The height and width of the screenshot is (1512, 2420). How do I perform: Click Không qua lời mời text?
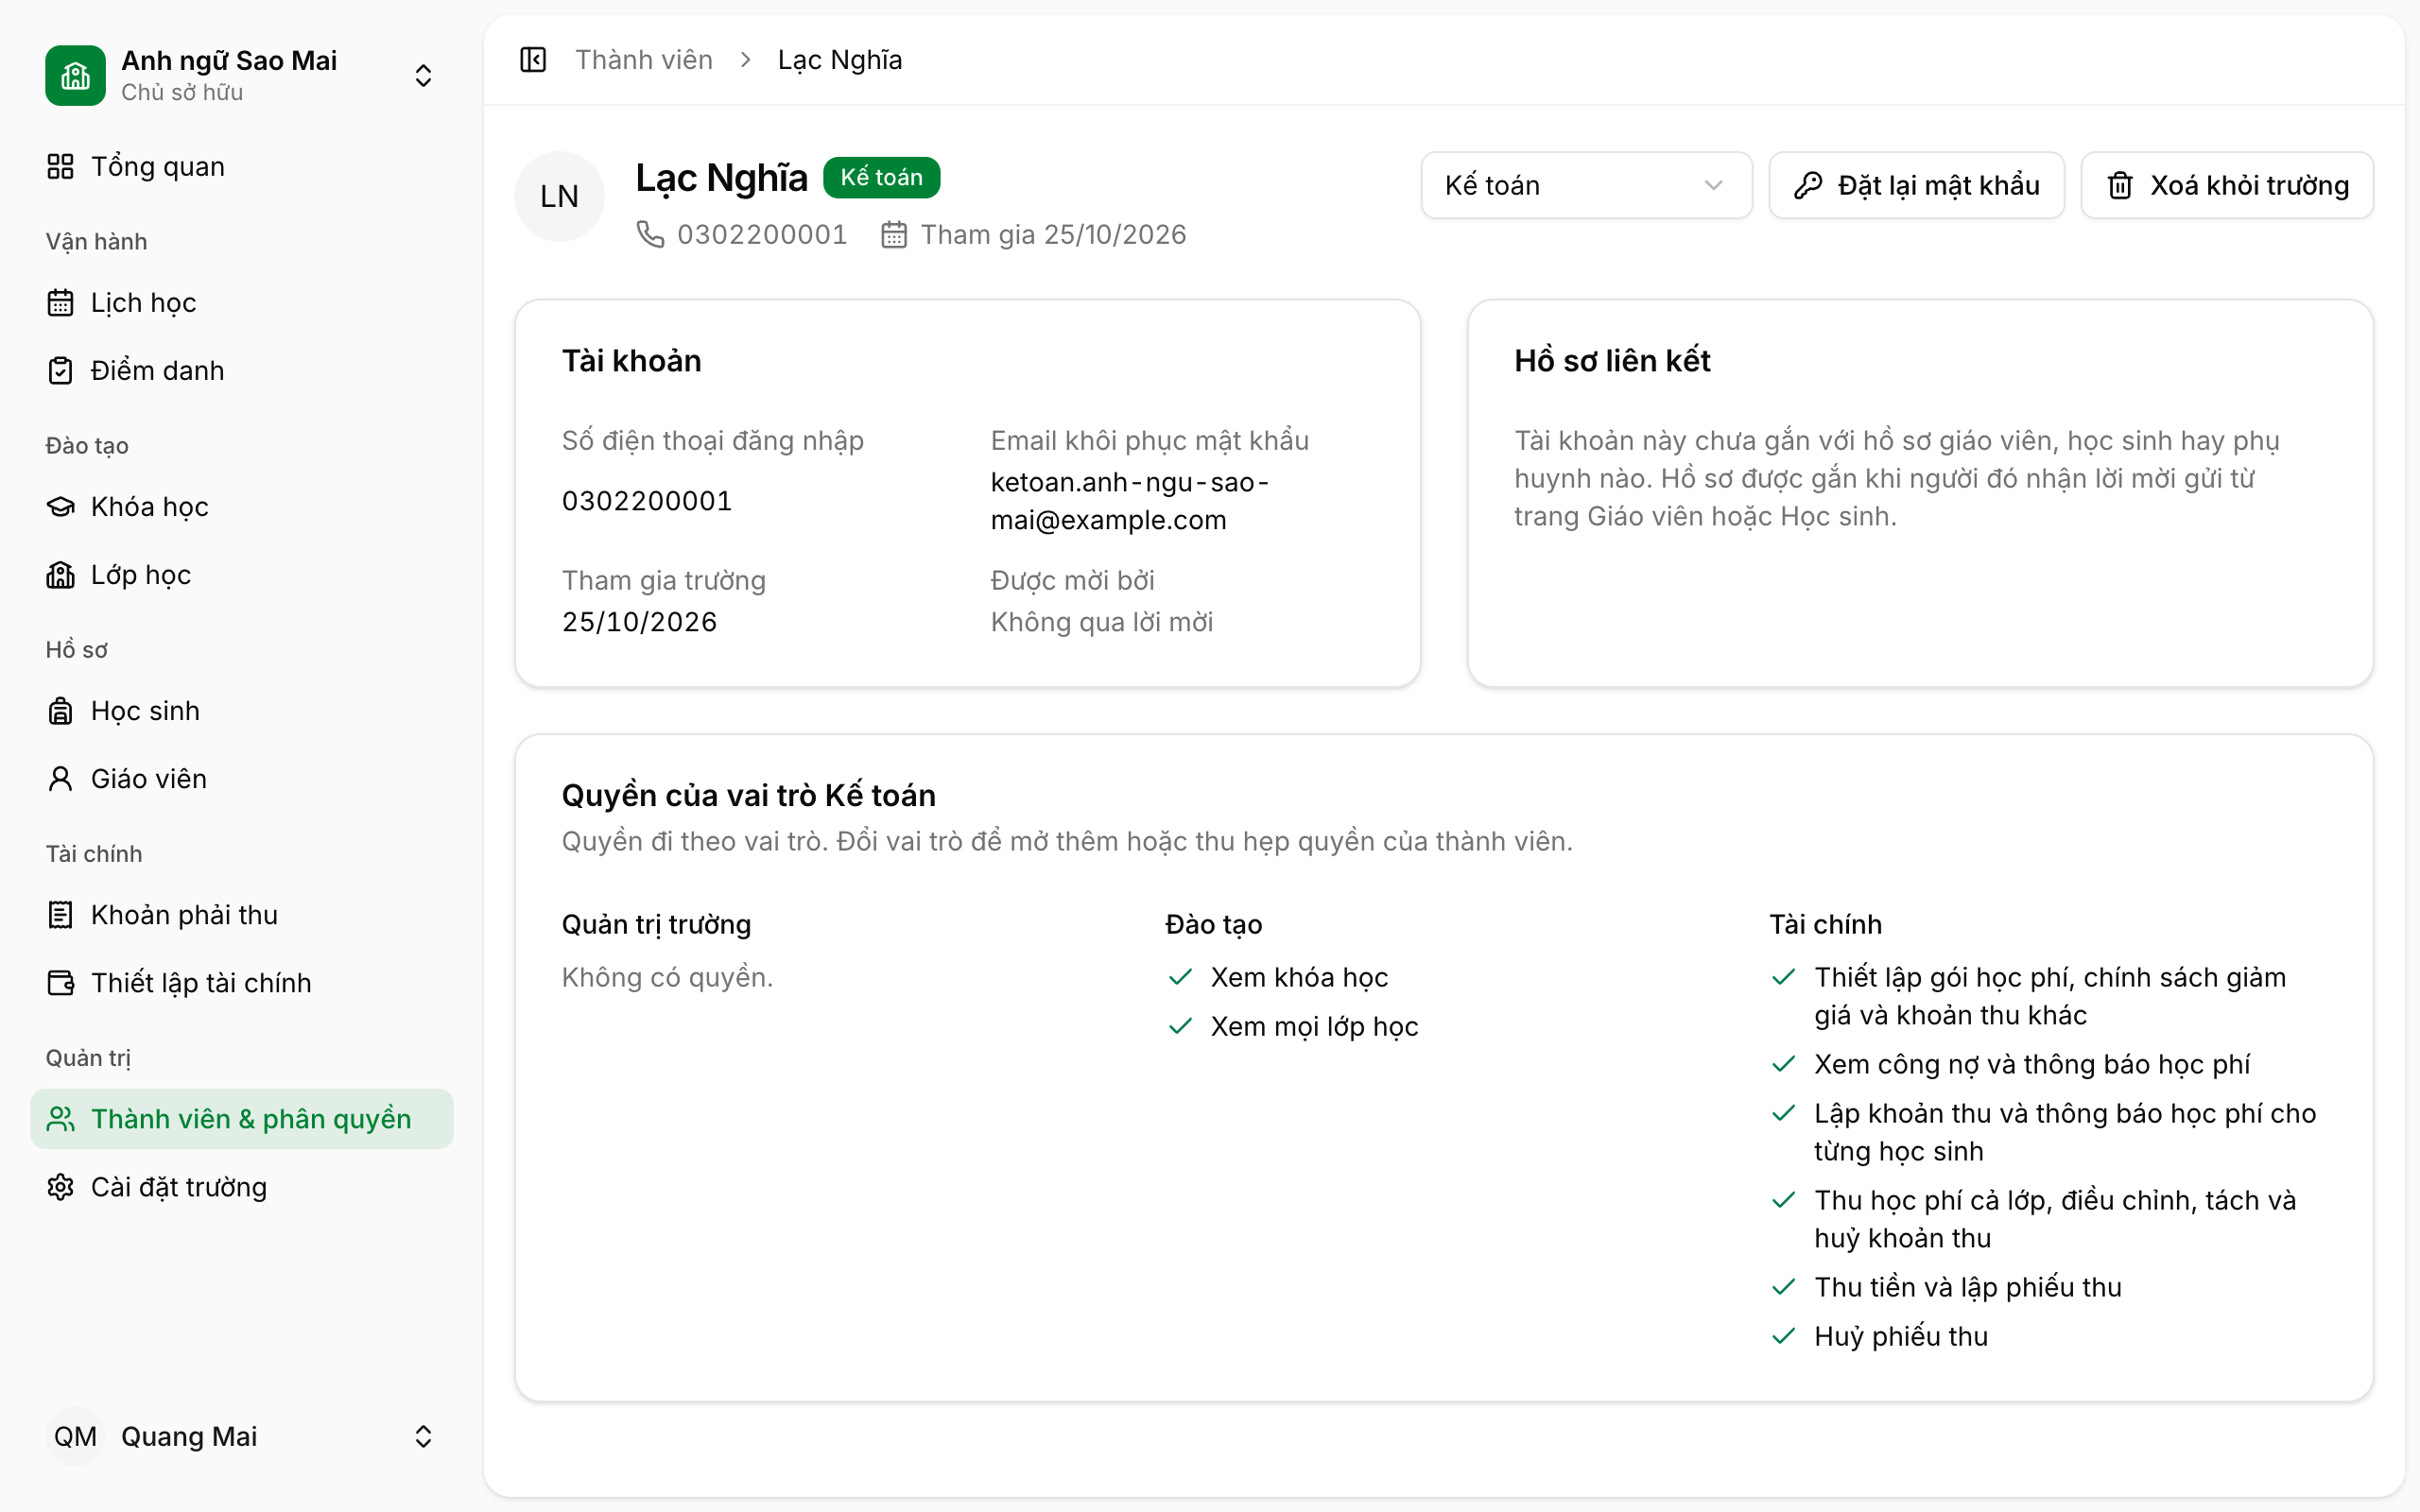coord(1101,622)
